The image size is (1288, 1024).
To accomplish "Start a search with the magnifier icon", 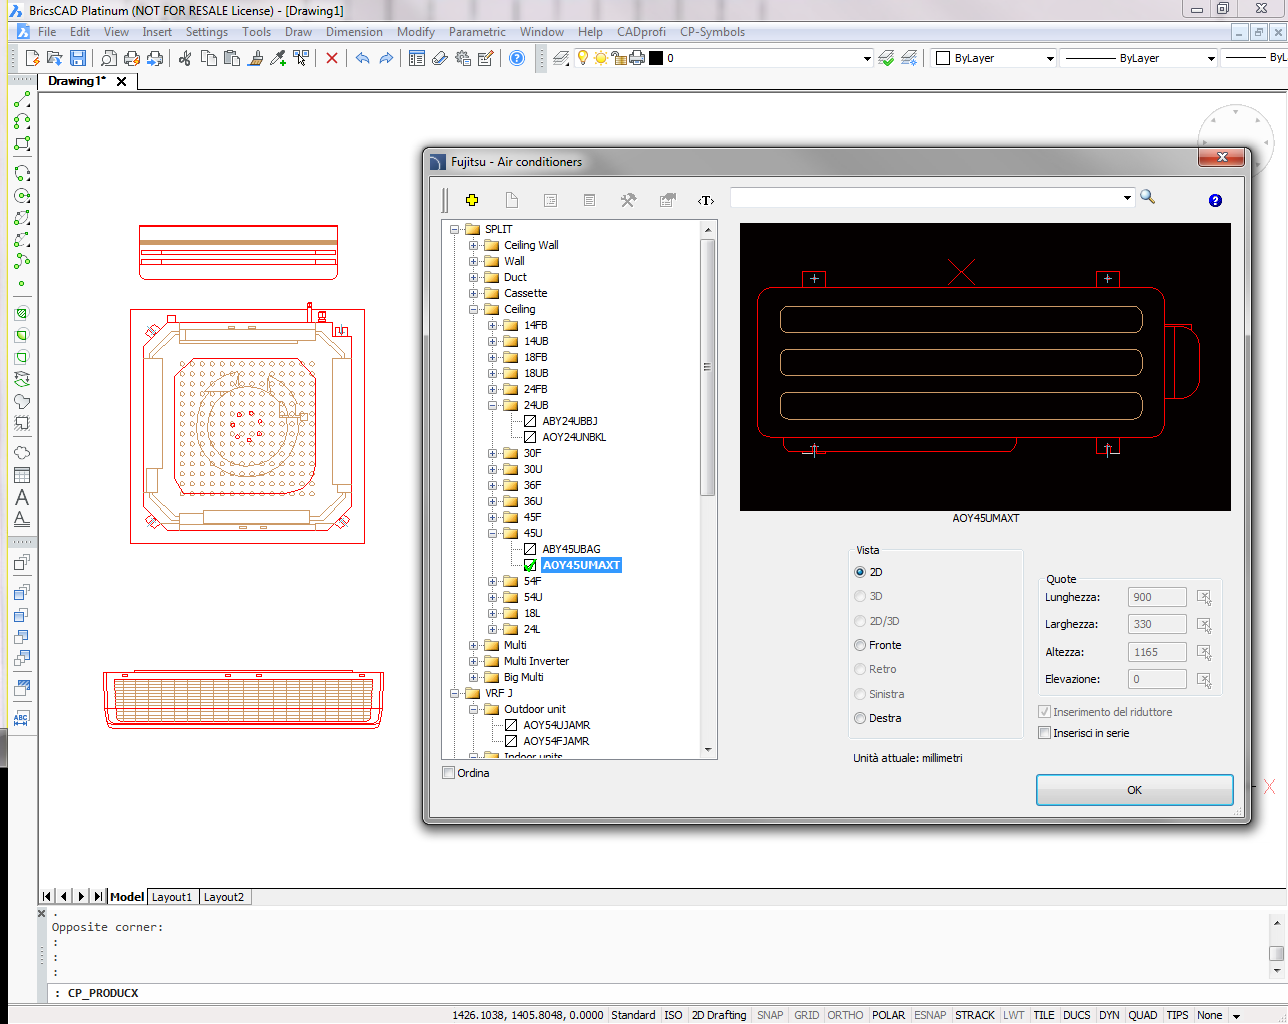I will (1146, 197).
